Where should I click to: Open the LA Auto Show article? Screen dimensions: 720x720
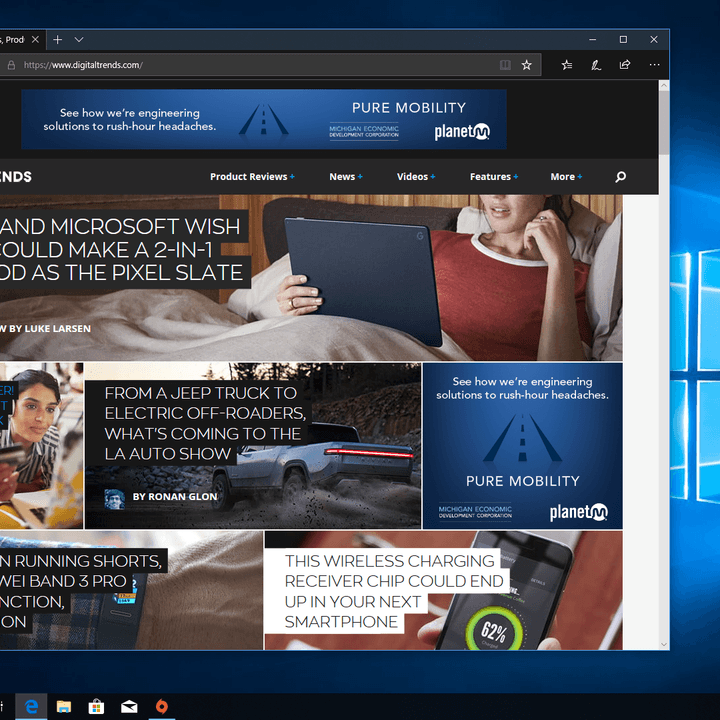click(204, 423)
